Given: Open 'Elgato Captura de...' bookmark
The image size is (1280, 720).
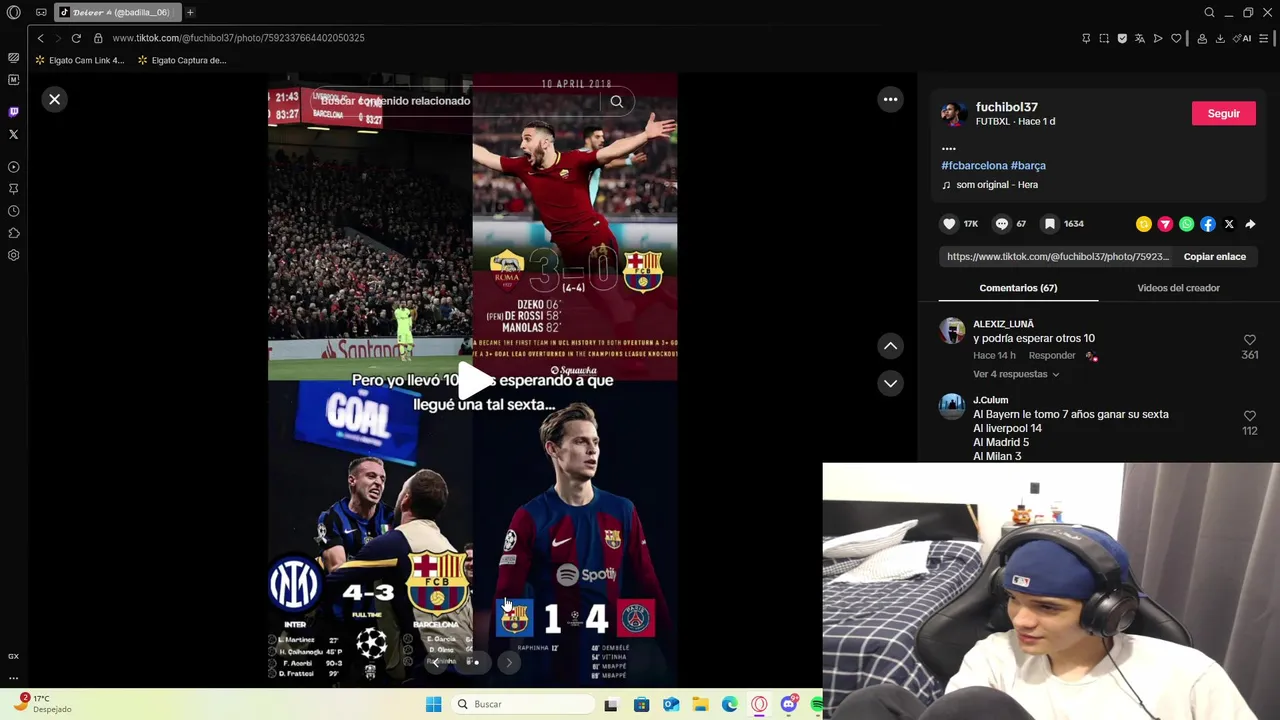Looking at the screenshot, I should pyautogui.click(x=182, y=60).
